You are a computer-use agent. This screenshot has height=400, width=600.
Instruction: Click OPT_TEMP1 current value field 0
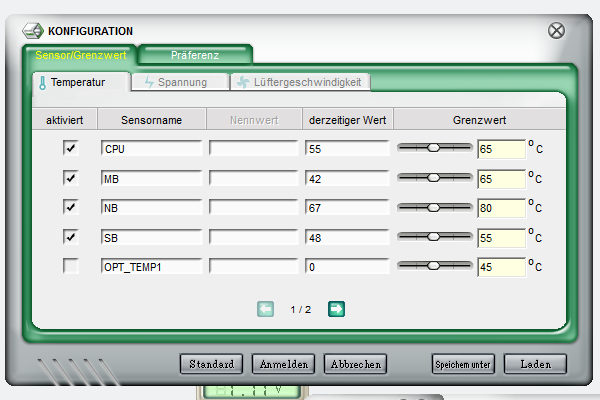(x=347, y=266)
